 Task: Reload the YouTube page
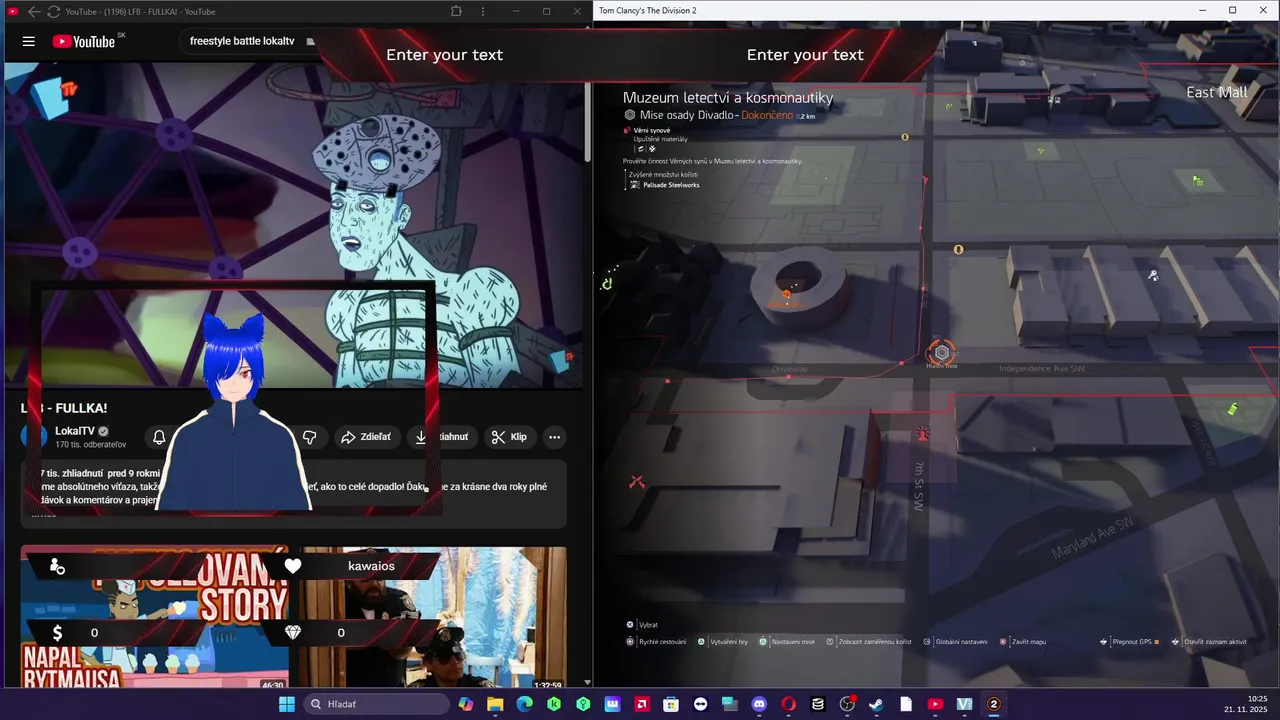[x=53, y=11]
